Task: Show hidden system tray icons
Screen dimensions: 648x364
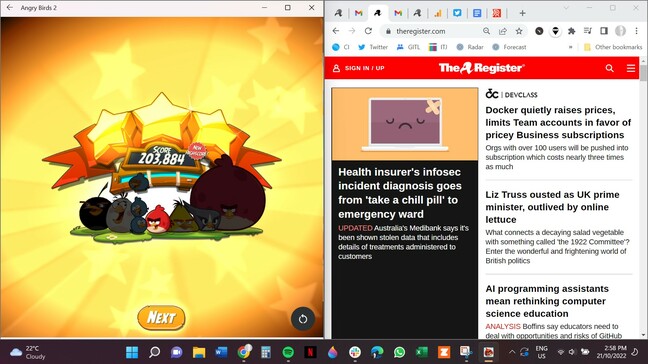Action: 512,352
